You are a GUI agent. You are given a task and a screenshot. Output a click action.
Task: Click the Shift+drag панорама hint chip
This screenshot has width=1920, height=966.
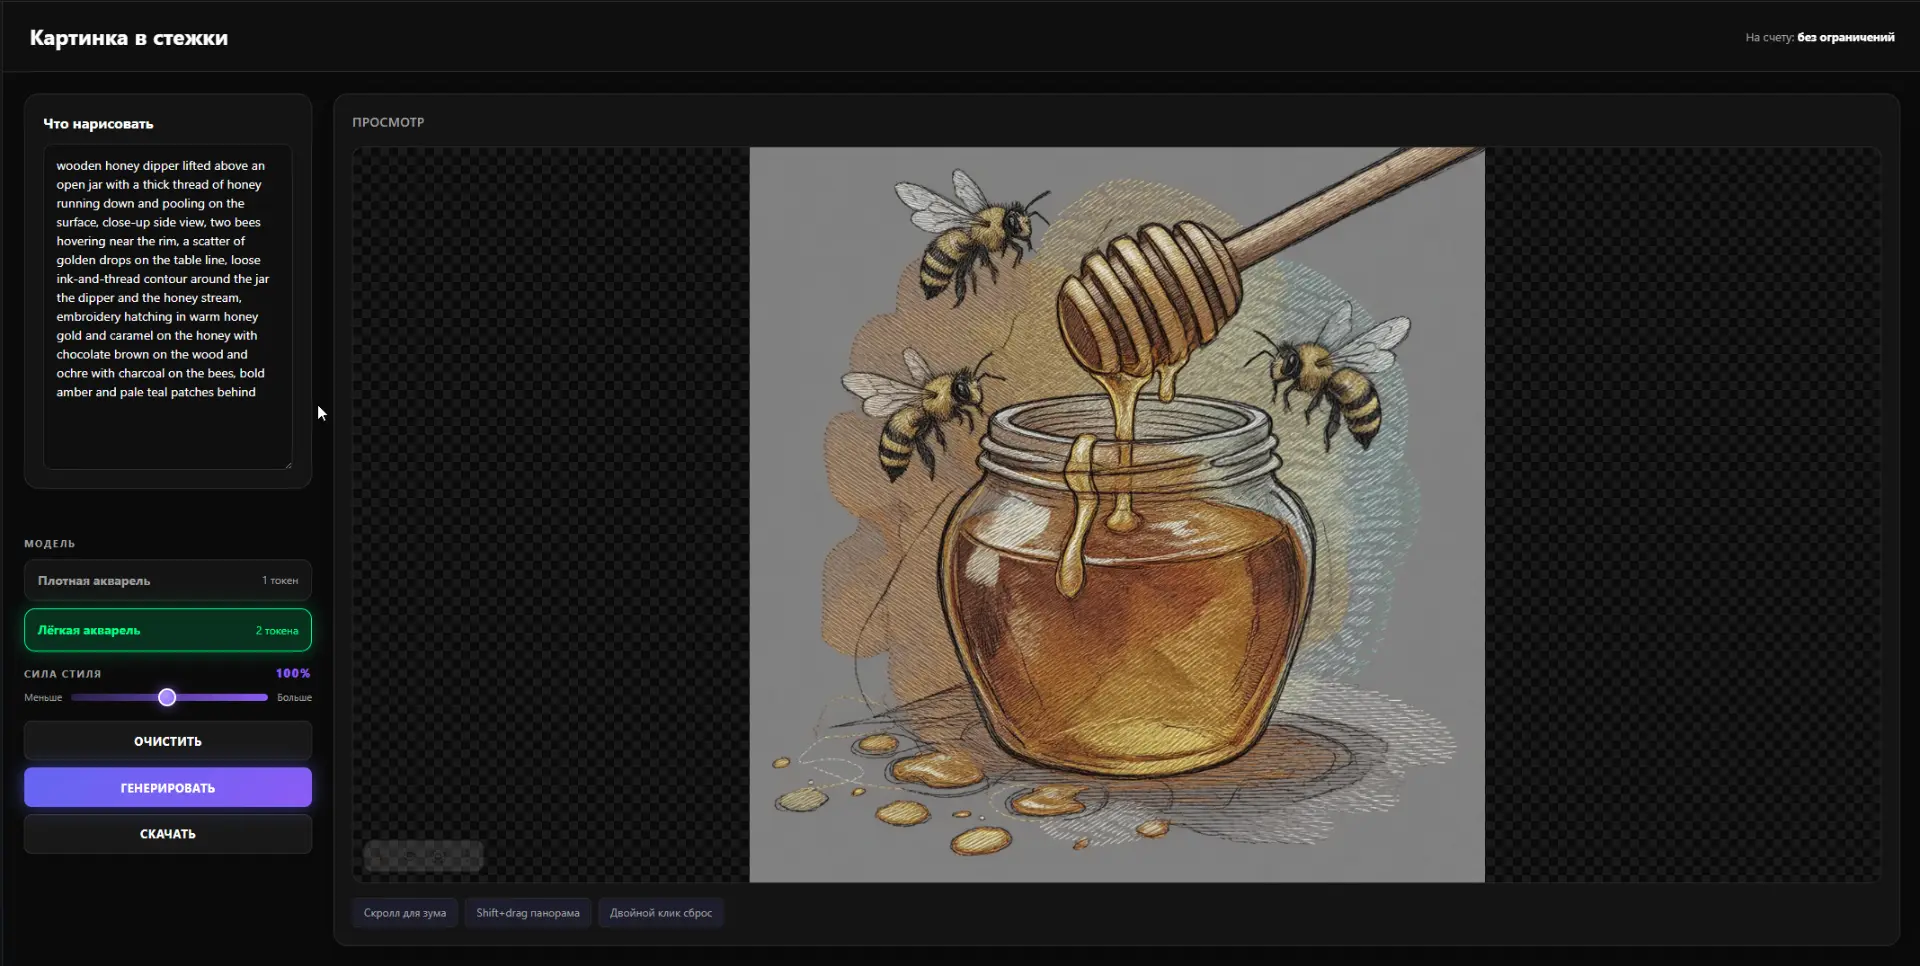(528, 913)
